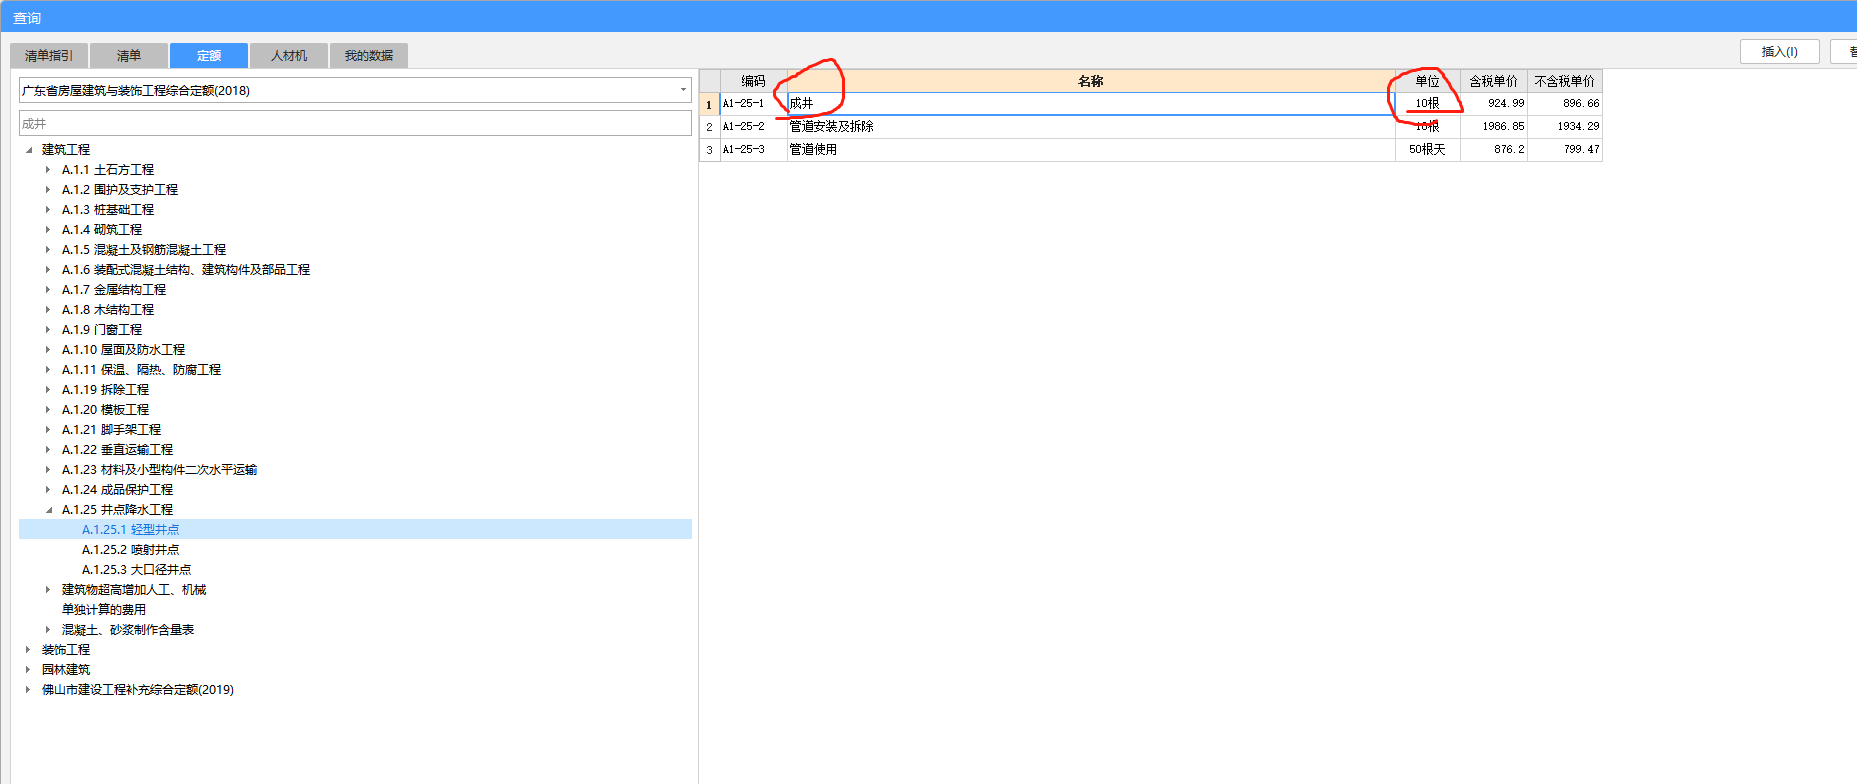The image size is (1857, 784).
Task: Click the 成井 name cell
Action: click(1091, 104)
